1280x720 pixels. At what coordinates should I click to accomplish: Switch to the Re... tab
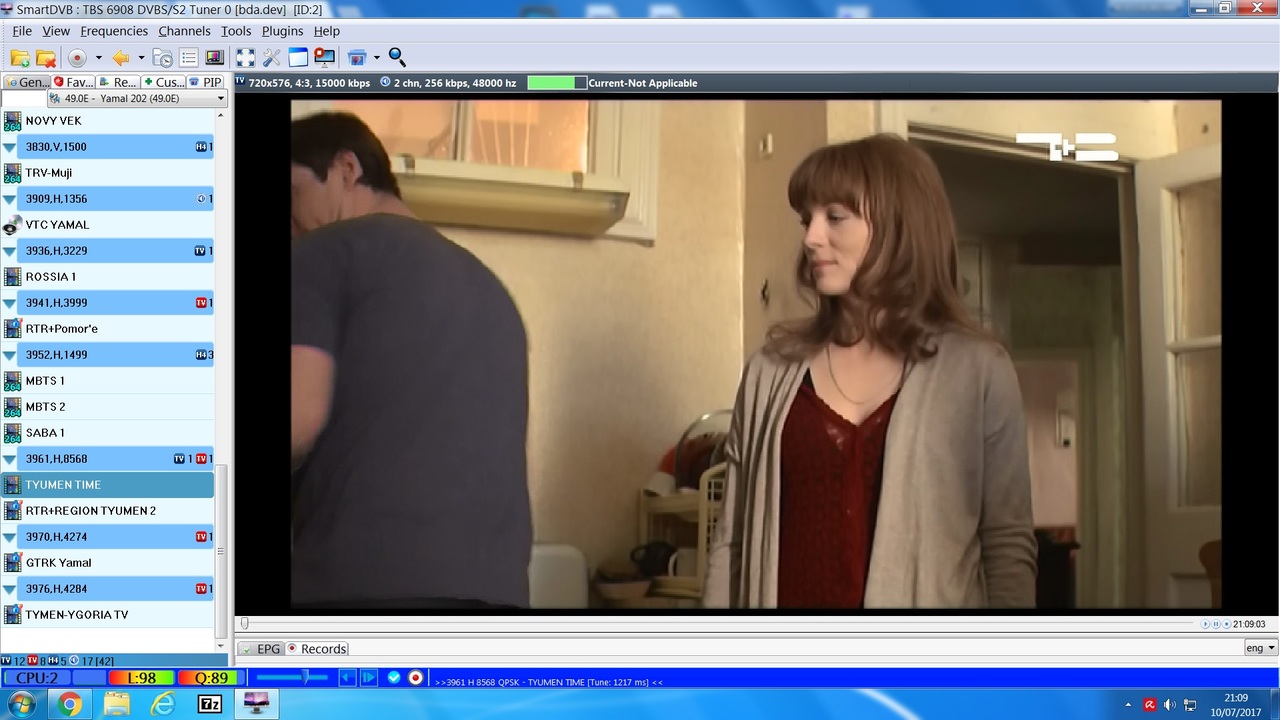point(119,82)
